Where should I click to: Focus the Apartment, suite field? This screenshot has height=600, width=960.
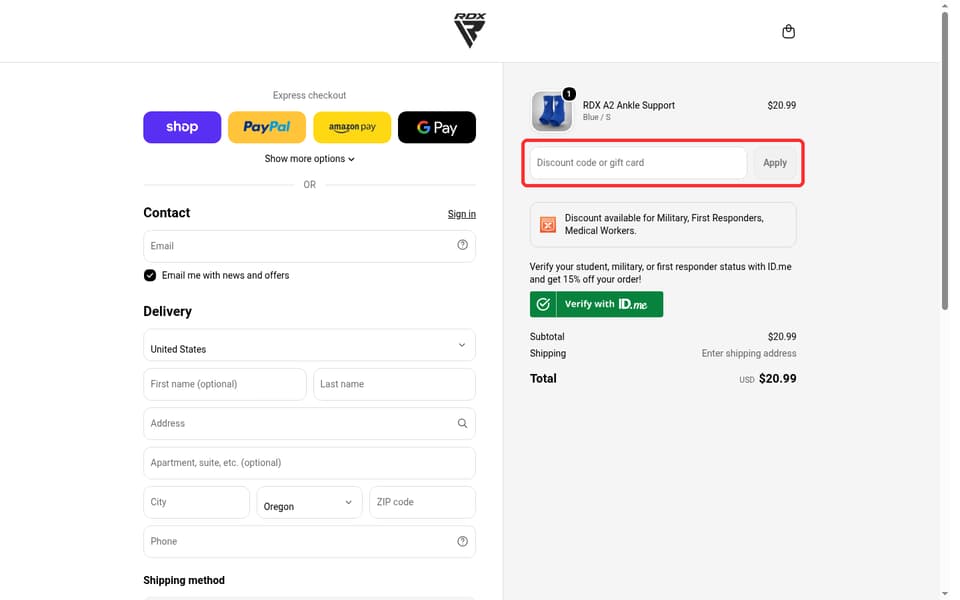click(x=309, y=463)
